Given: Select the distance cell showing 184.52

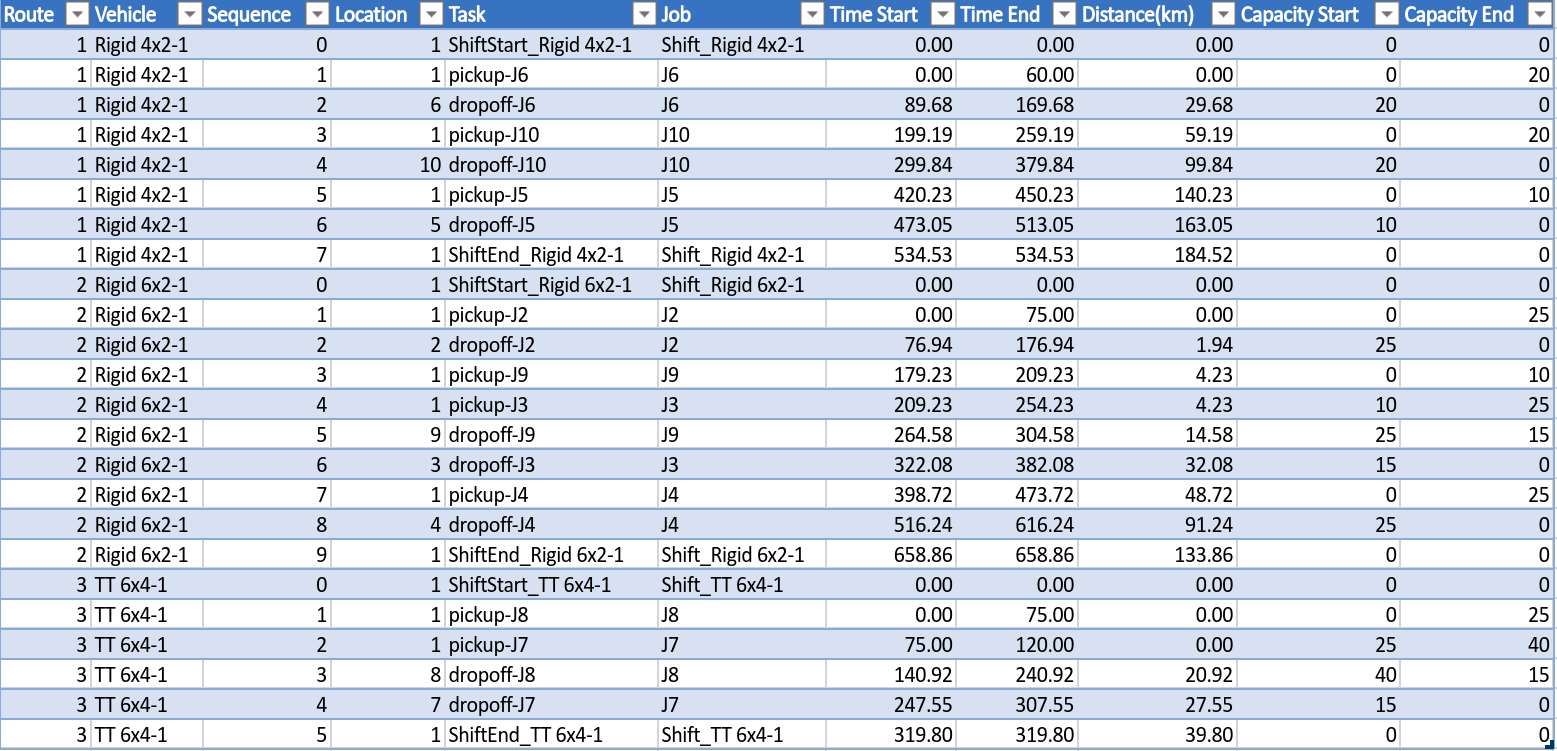Looking at the screenshot, I should click(1158, 255).
